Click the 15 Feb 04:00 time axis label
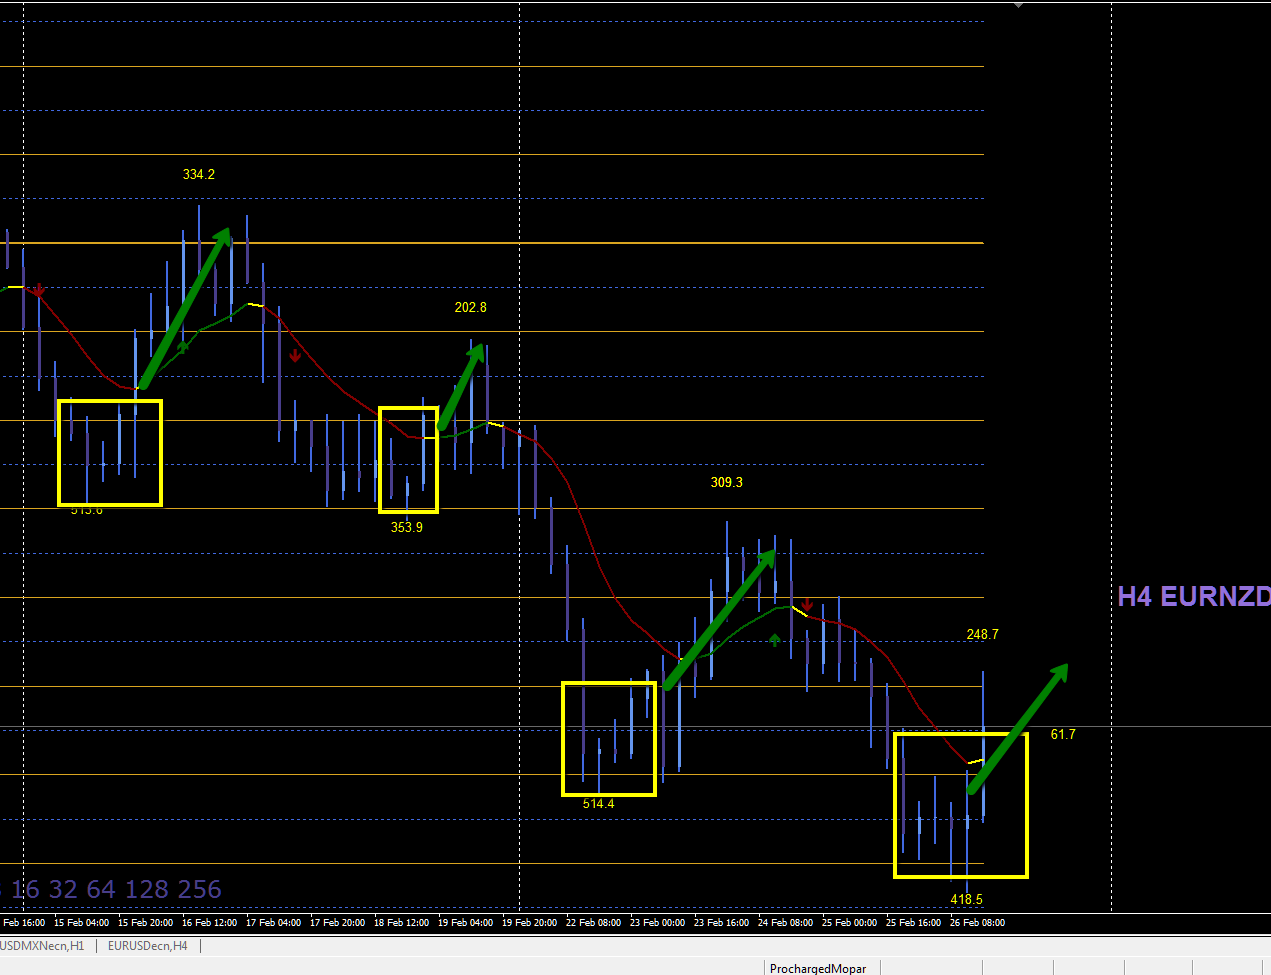 coord(82,922)
